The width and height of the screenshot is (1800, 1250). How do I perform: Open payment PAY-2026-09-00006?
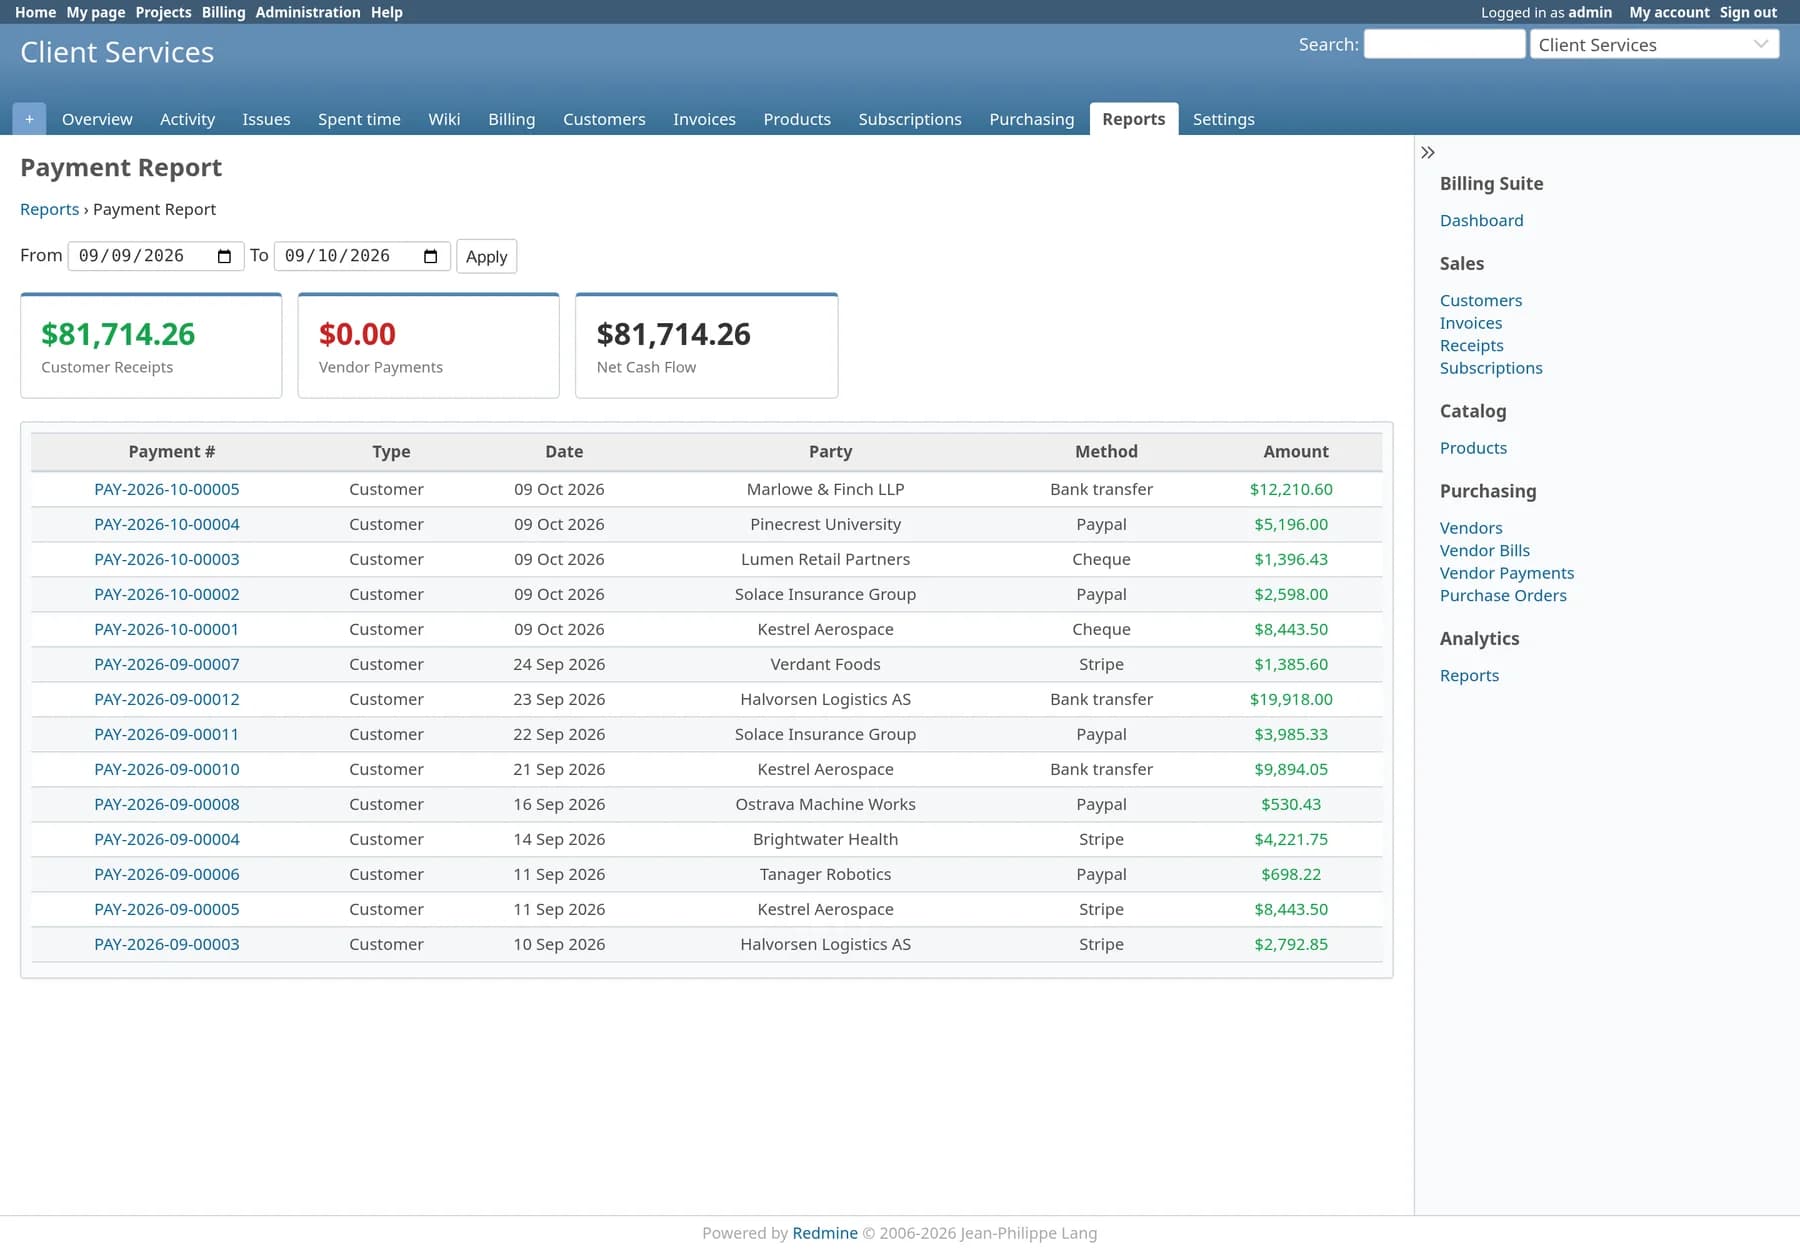(166, 874)
